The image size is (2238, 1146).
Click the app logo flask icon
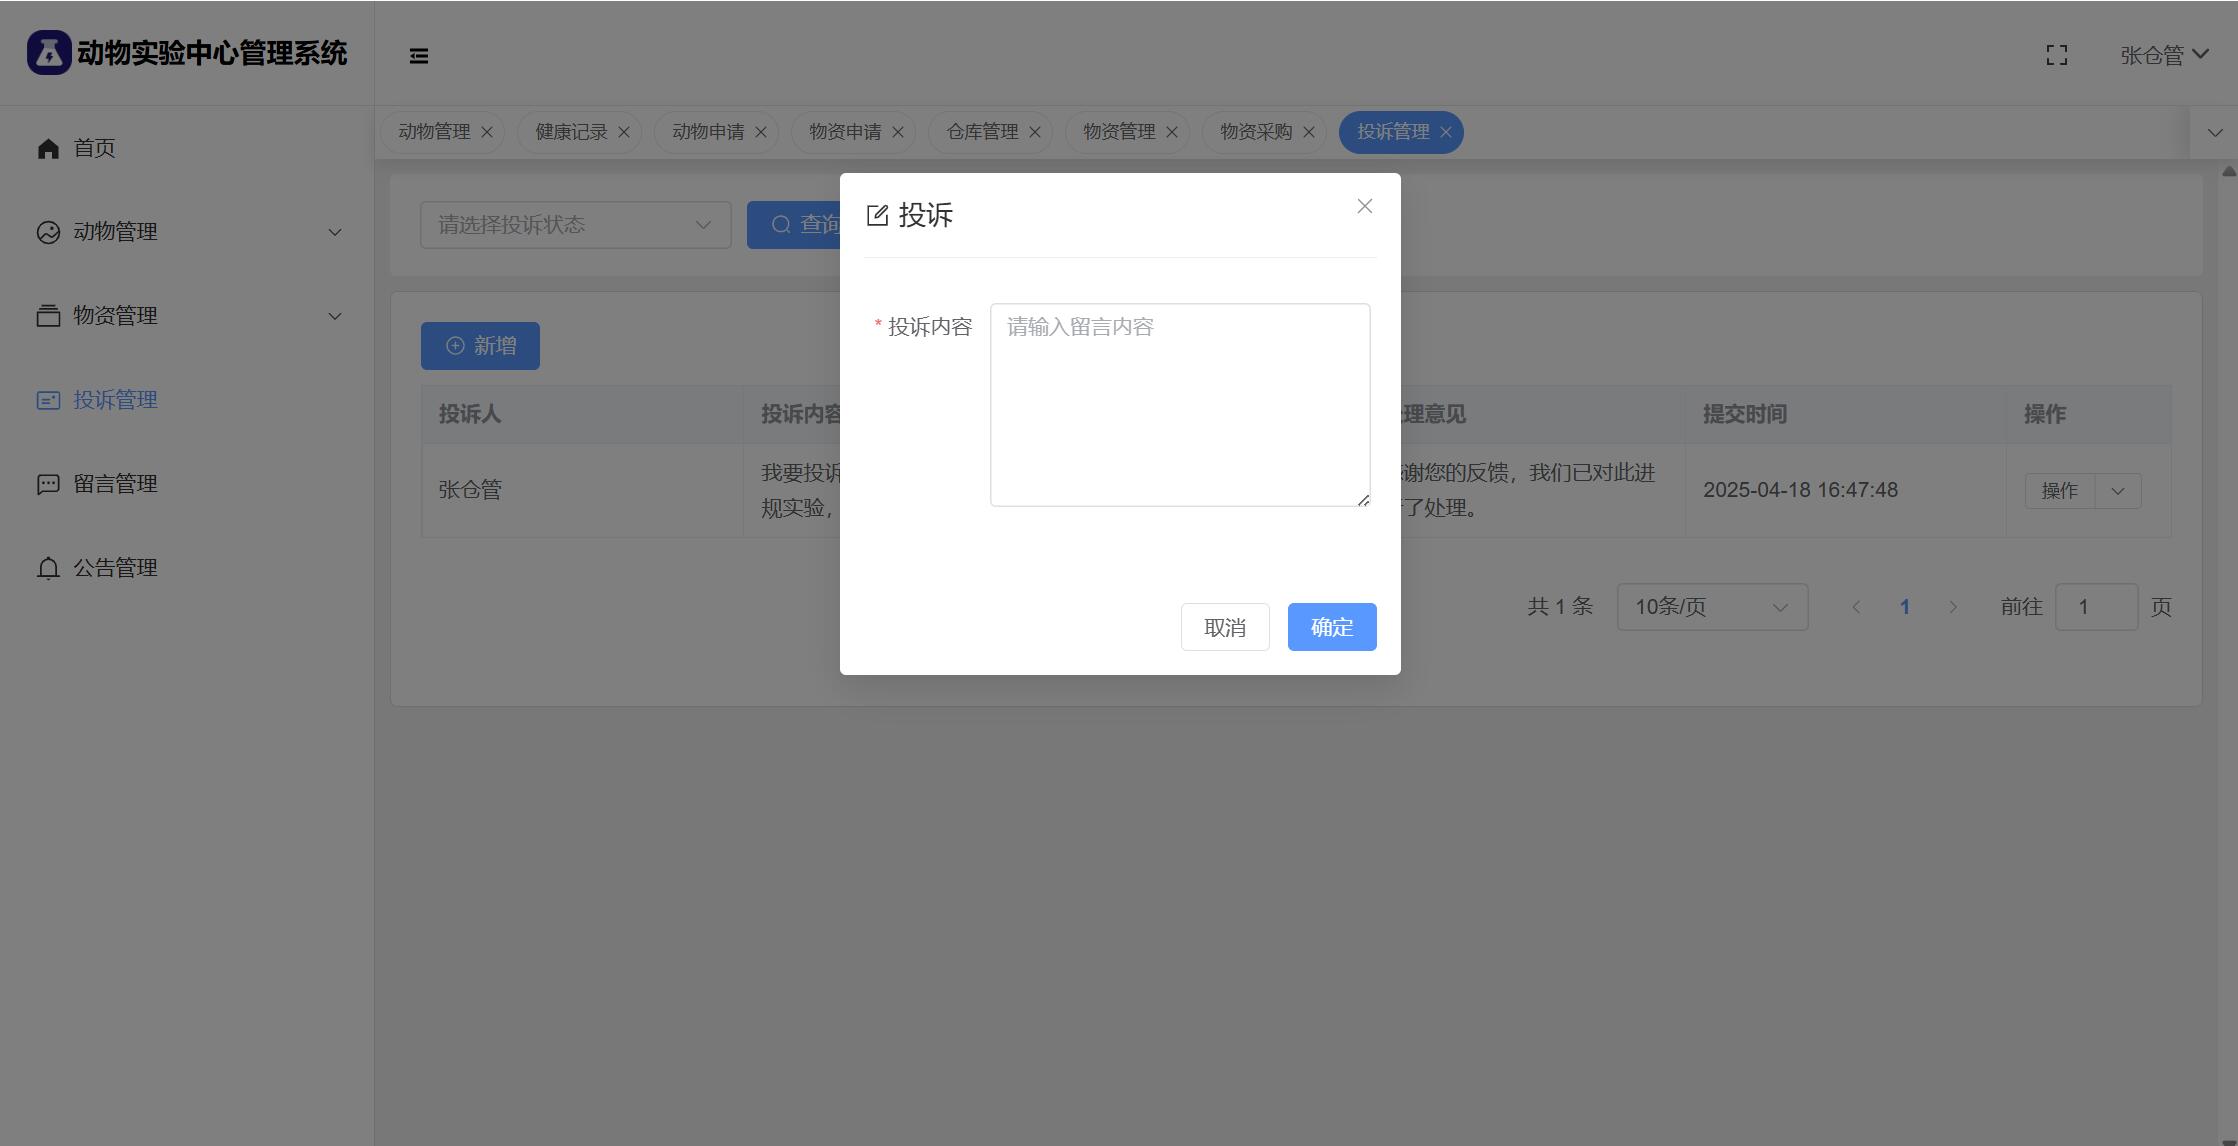48,53
